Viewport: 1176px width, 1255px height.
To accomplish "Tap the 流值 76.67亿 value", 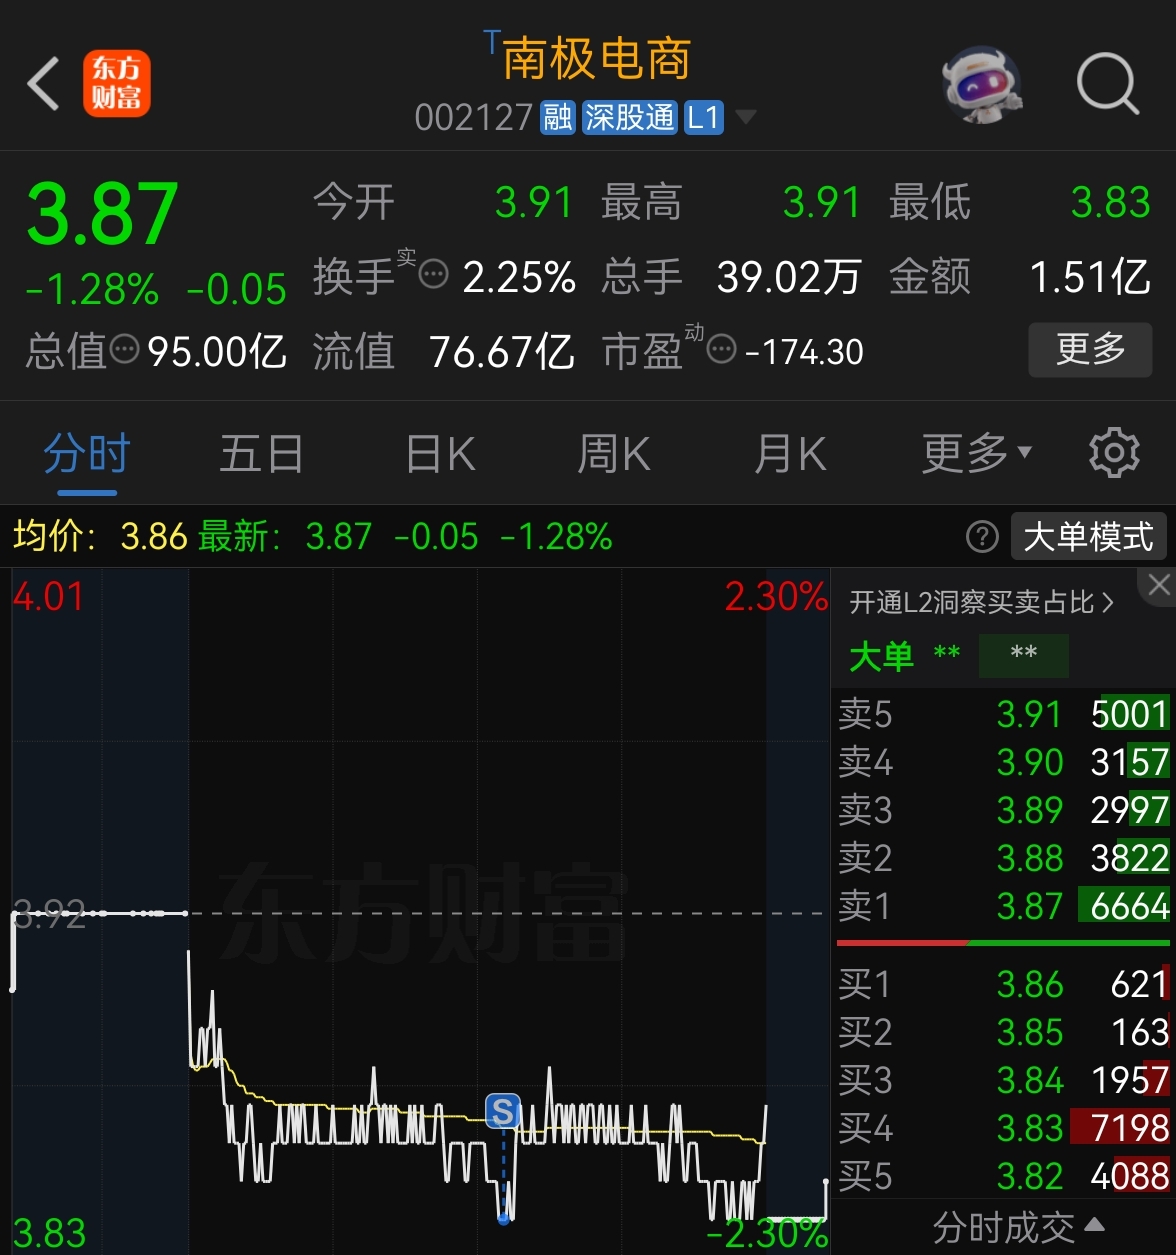I will [501, 352].
